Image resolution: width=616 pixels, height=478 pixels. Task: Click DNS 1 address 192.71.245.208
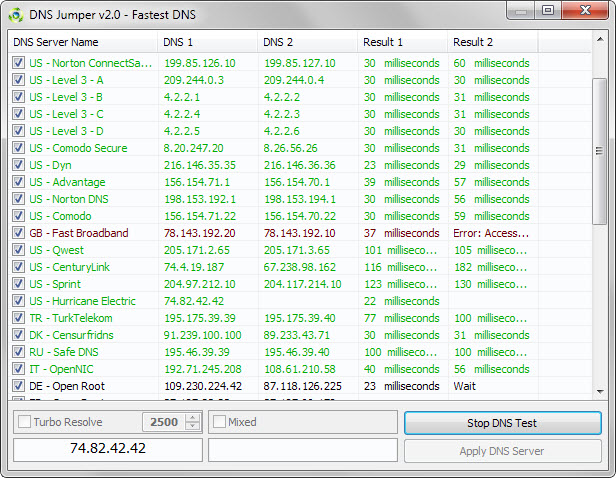click(x=203, y=369)
